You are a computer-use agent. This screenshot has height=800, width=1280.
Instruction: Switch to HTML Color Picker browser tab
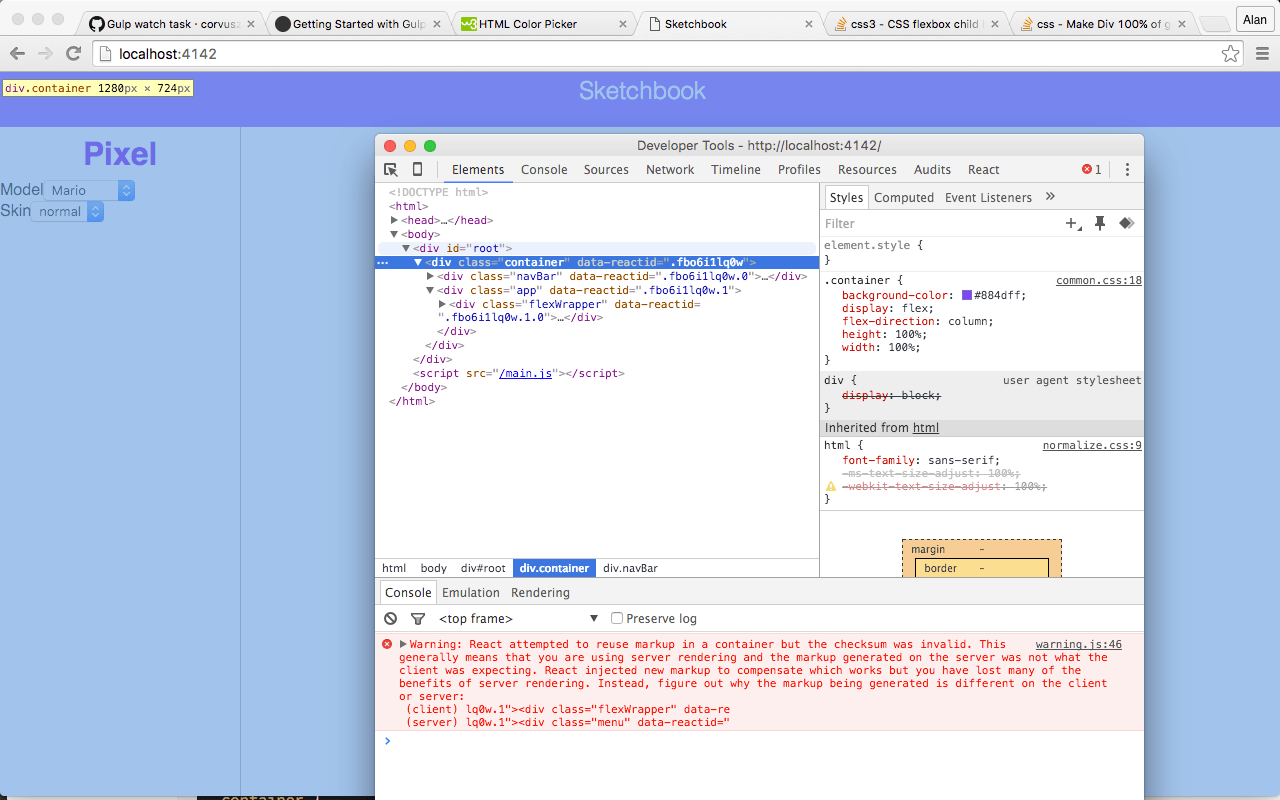[x=544, y=23]
